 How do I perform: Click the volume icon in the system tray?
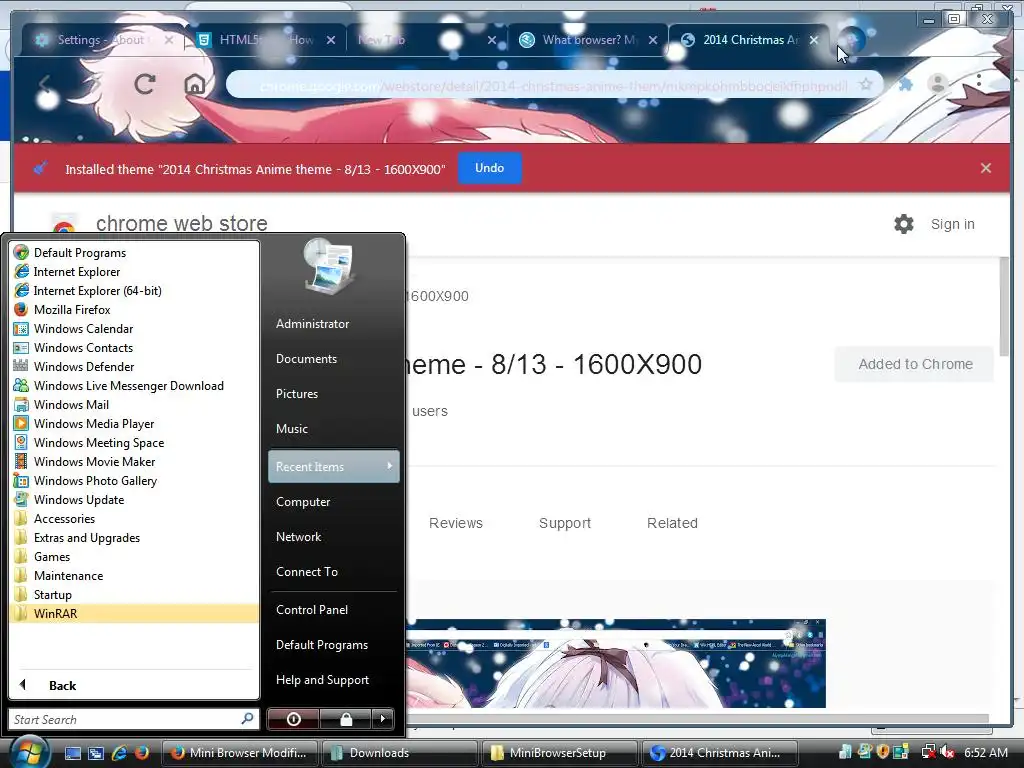948,752
